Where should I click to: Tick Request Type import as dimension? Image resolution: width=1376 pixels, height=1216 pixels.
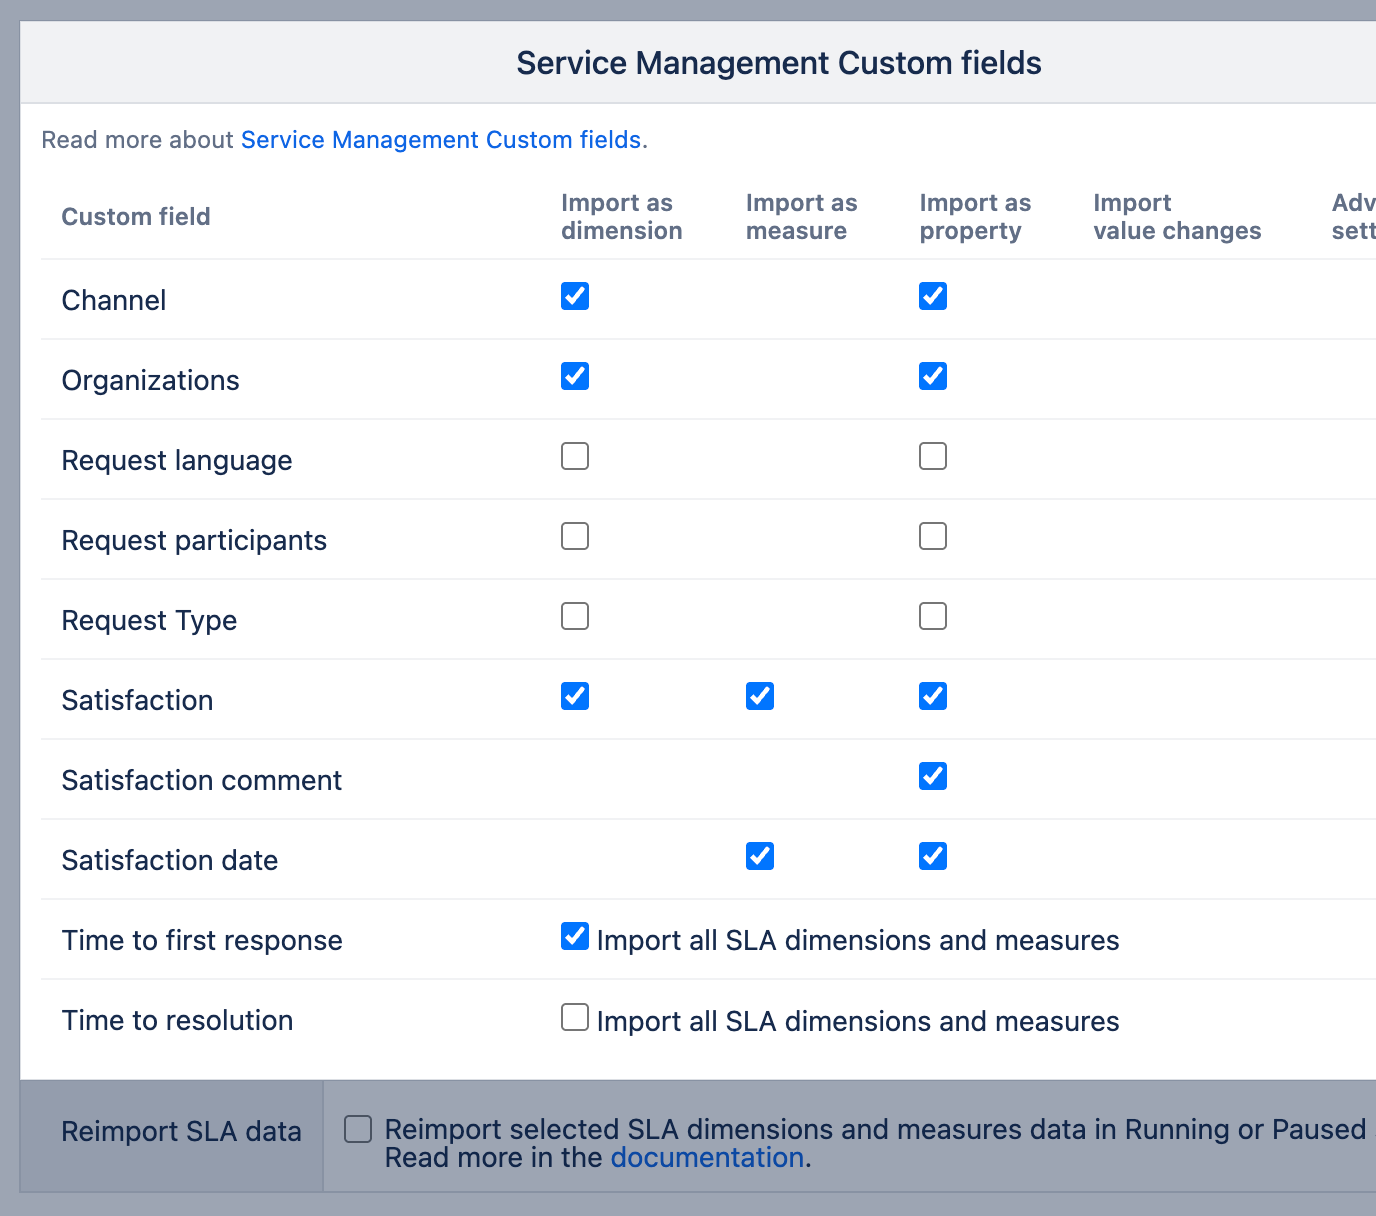tap(575, 616)
